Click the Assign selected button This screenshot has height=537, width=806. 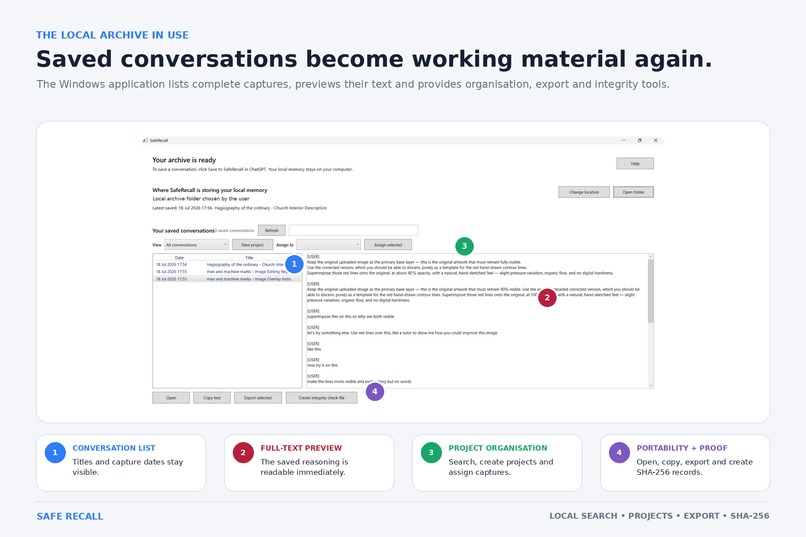coord(388,245)
